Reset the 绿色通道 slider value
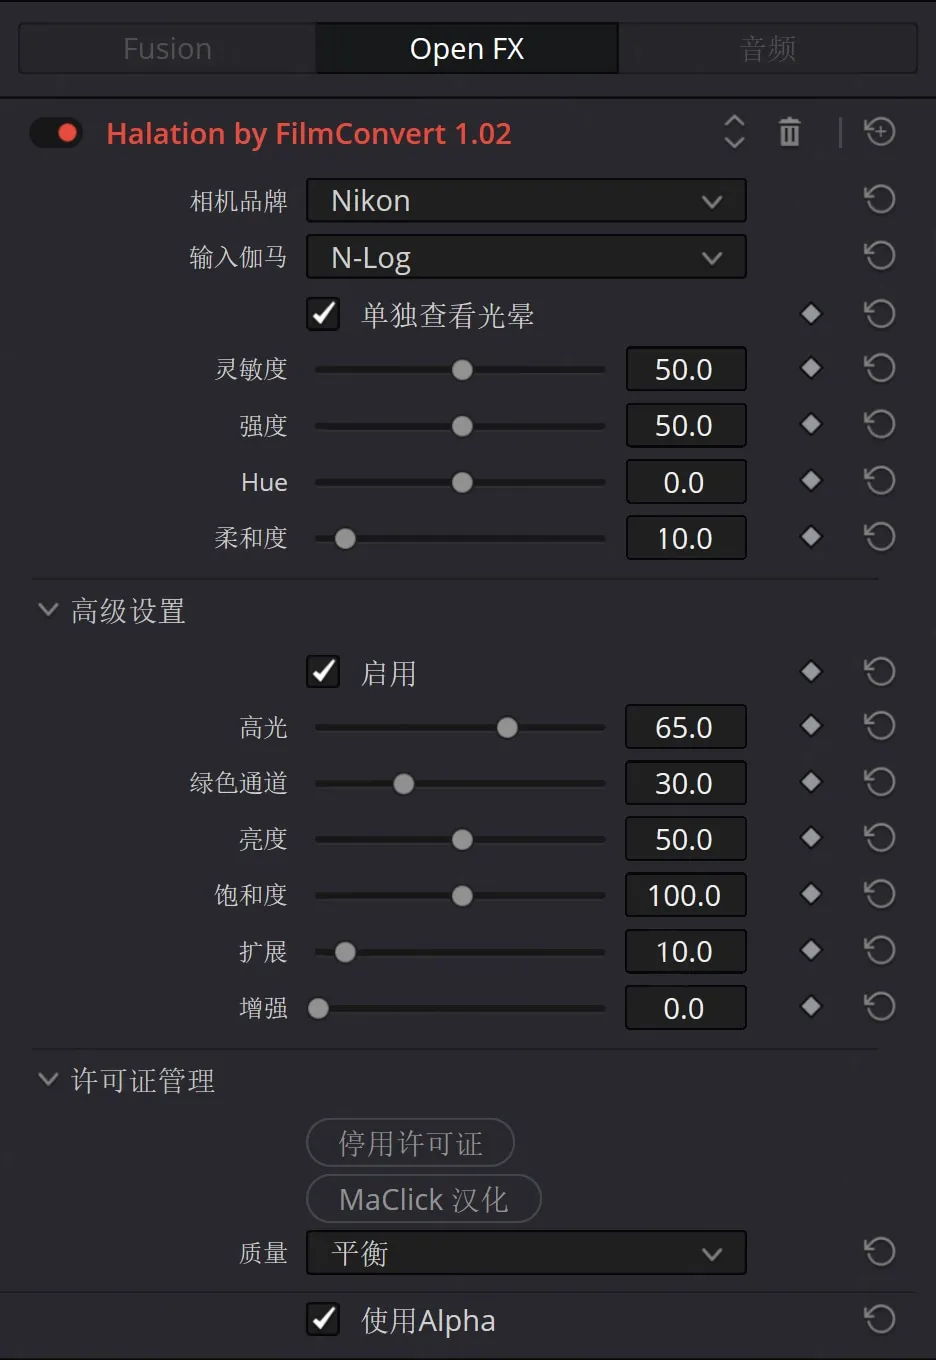 pos(880,782)
